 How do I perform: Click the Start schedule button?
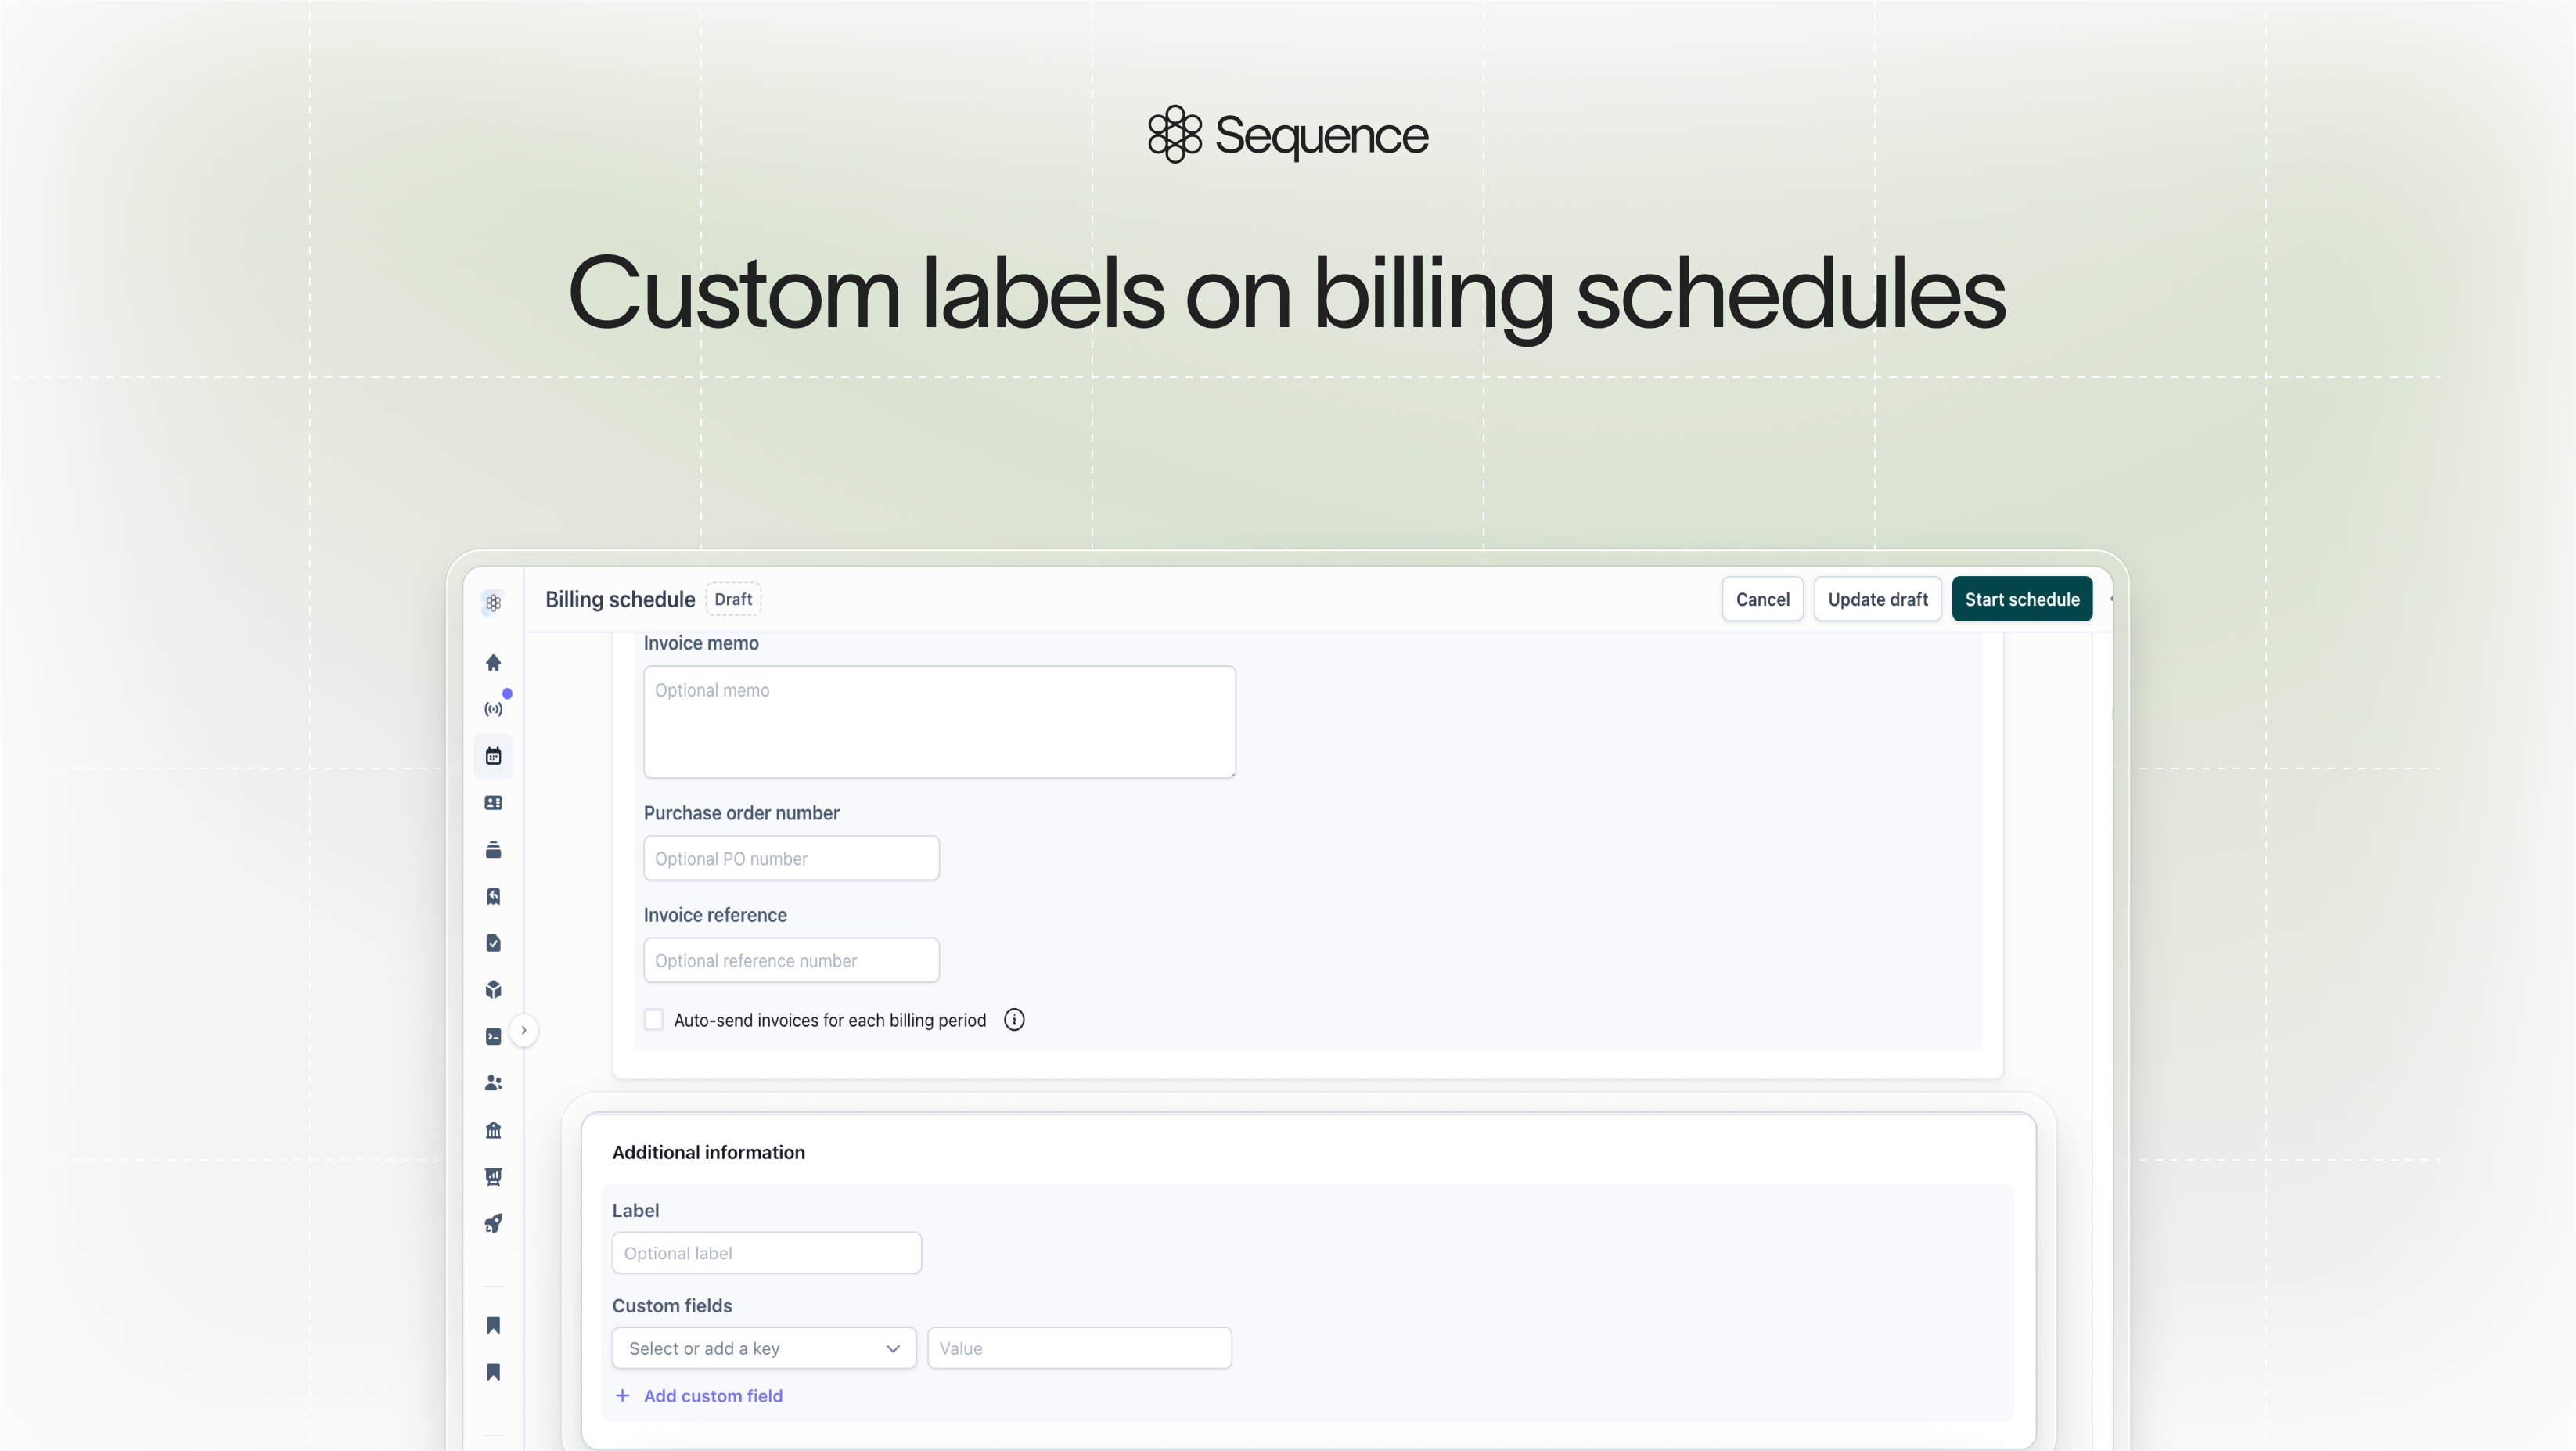pos(2022,599)
